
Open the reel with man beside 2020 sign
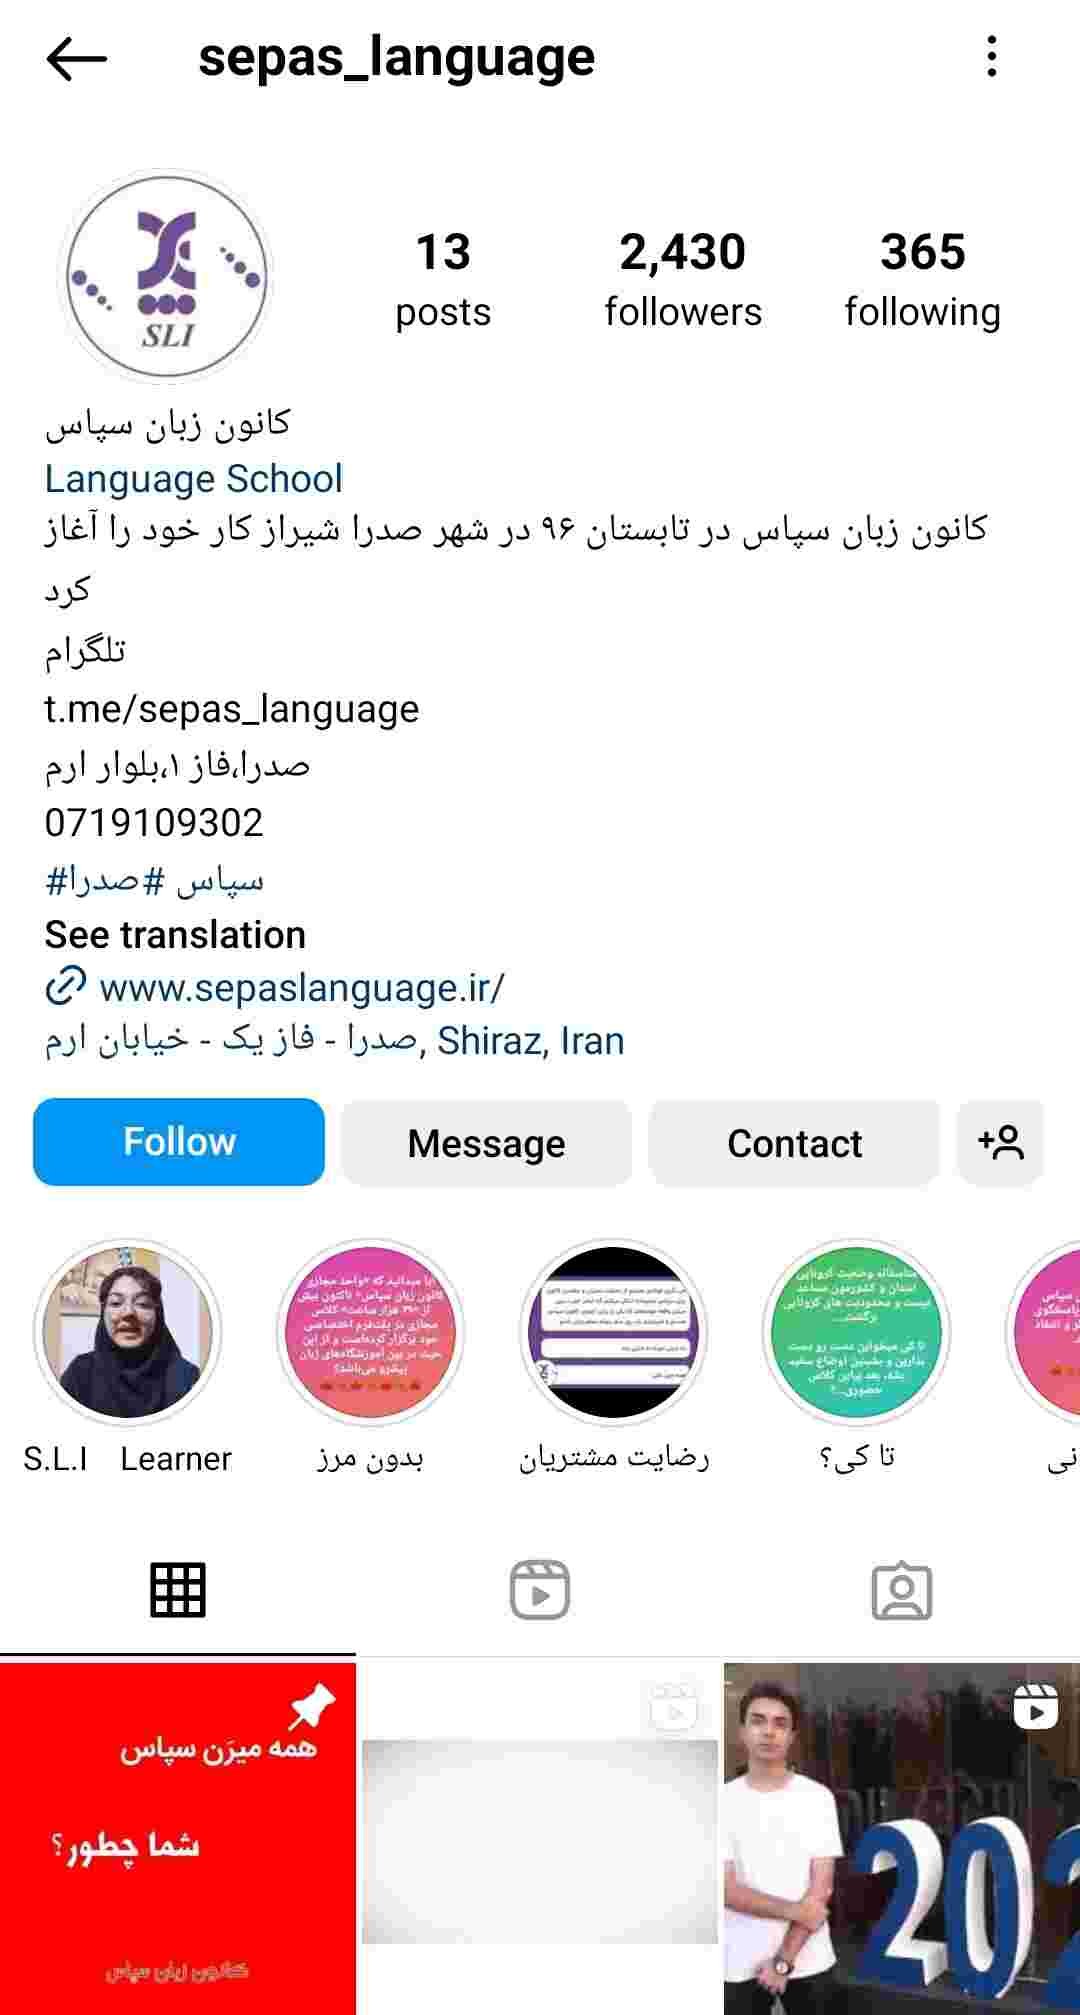click(x=902, y=1838)
